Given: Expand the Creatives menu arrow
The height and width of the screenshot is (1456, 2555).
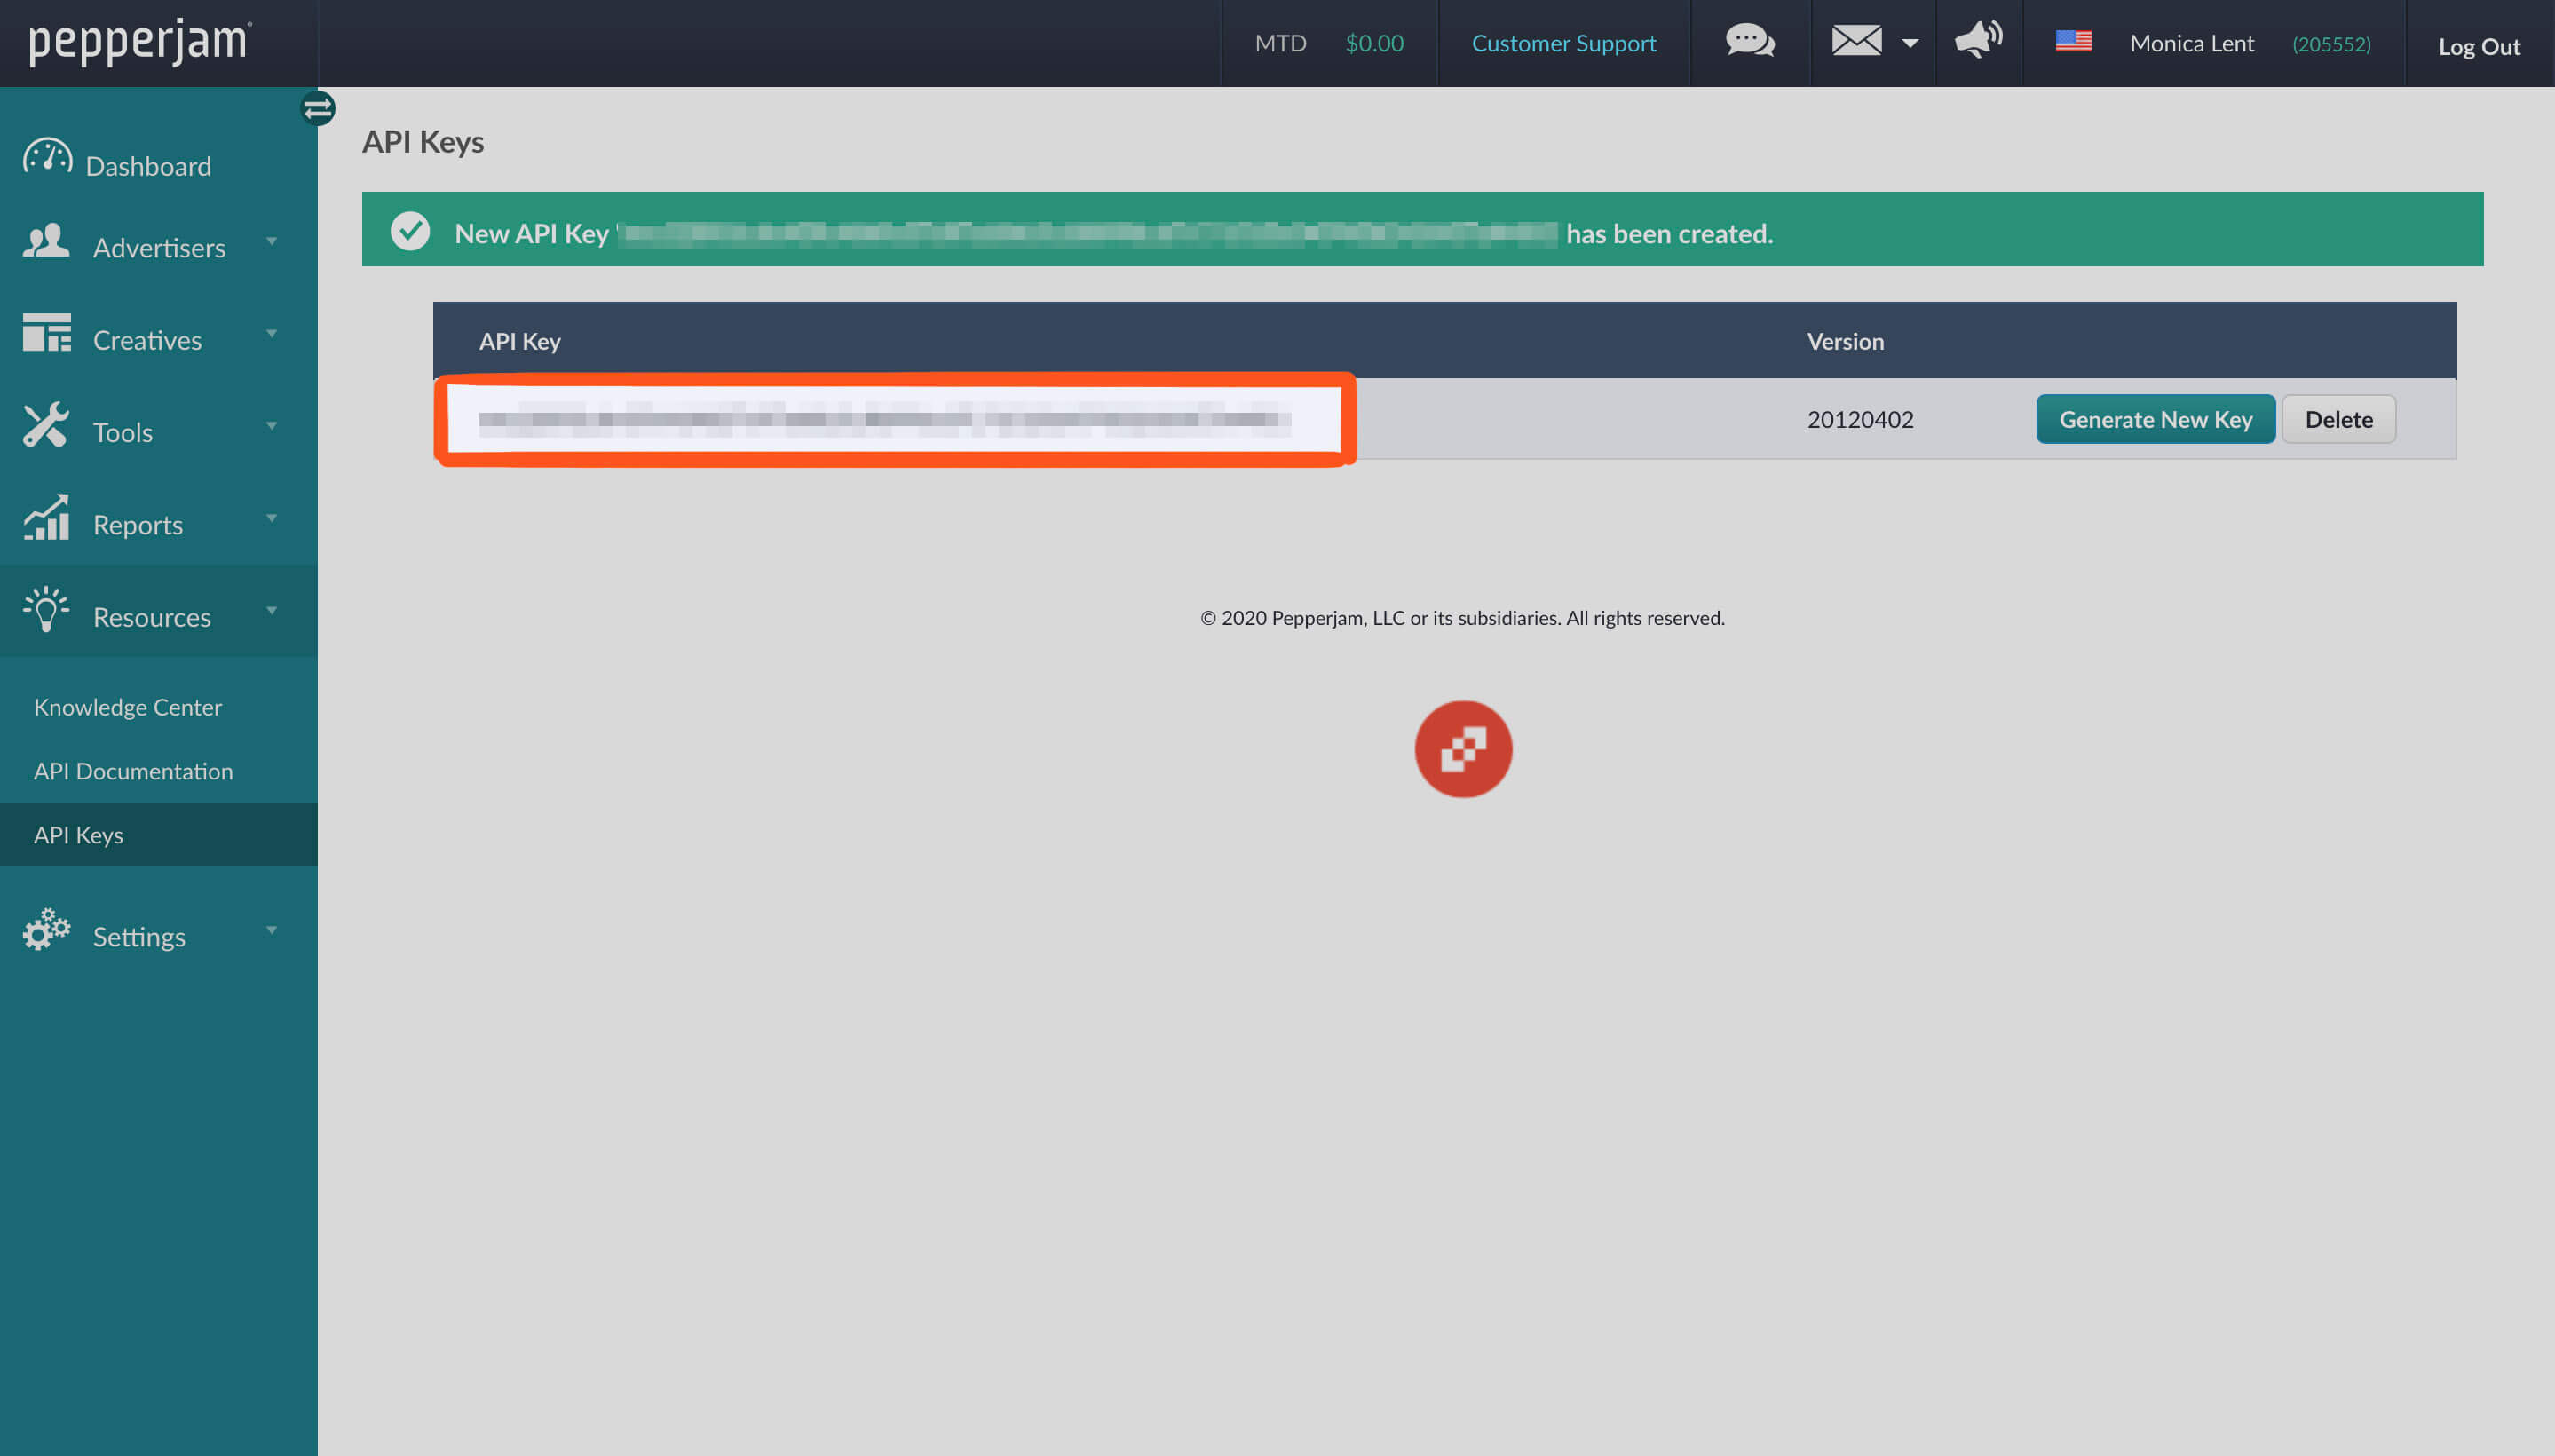Looking at the screenshot, I should point(271,333).
